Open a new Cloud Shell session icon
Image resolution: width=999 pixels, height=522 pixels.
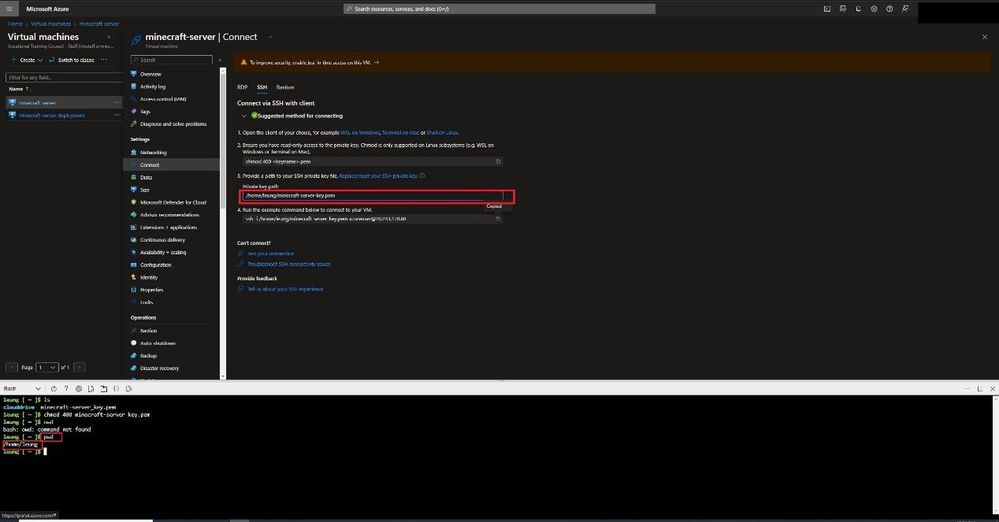(104, 388)
